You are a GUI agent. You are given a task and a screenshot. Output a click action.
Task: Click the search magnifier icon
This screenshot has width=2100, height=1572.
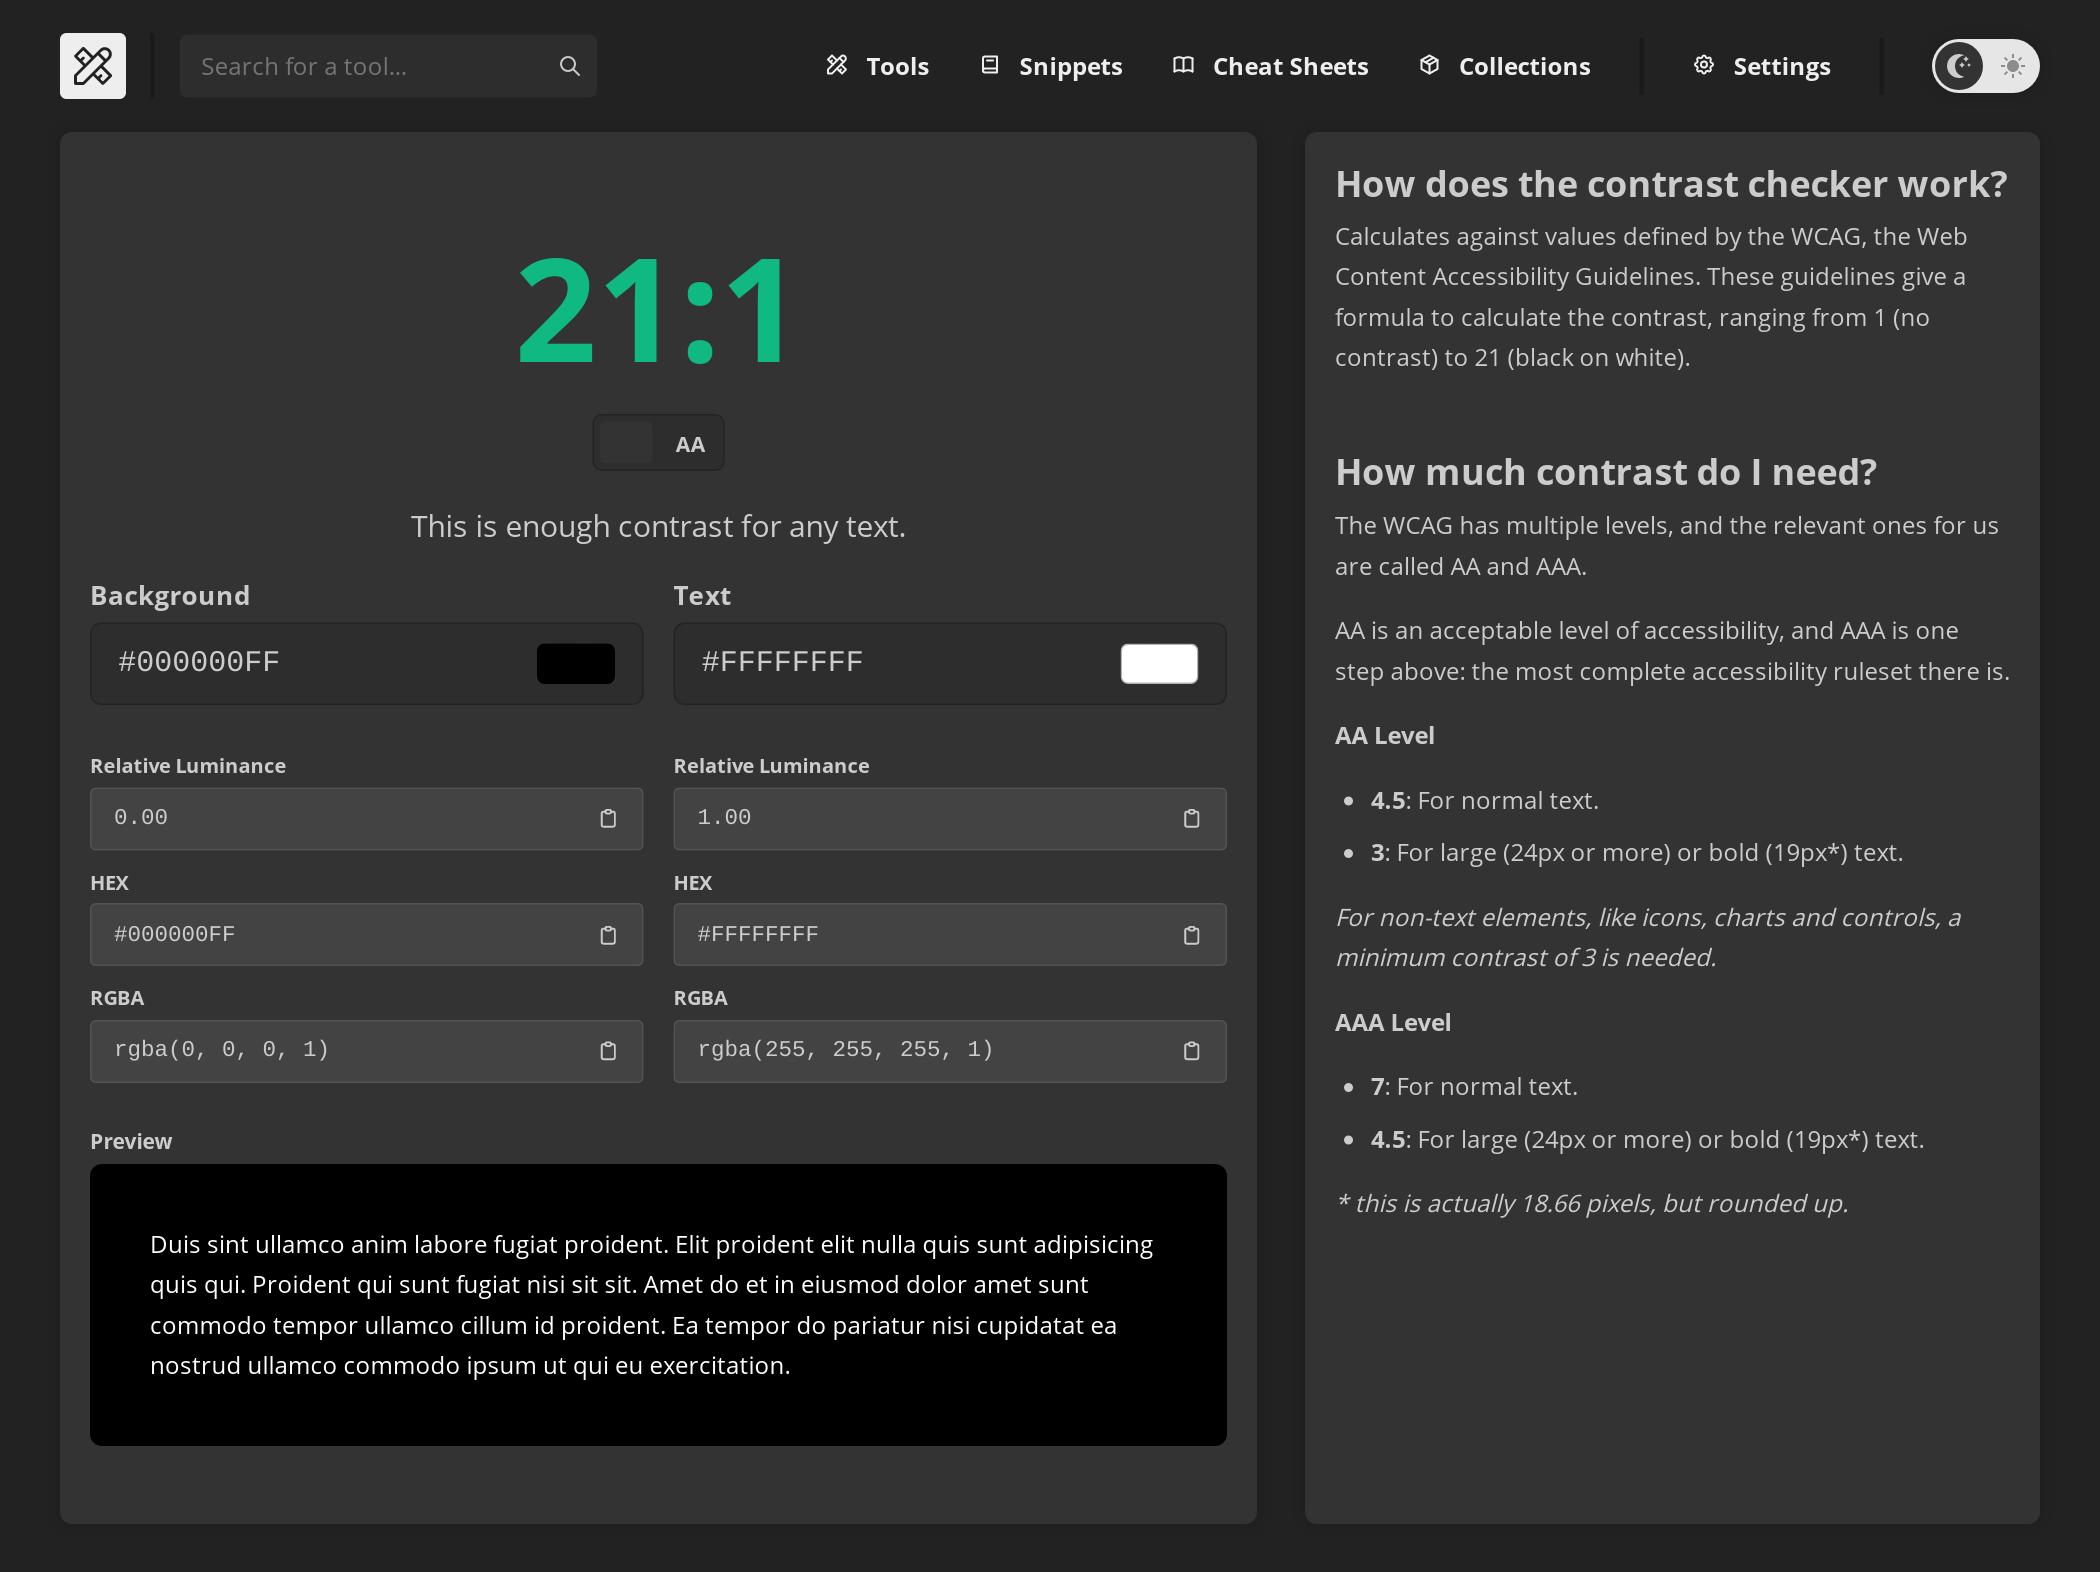click(569, 66)
